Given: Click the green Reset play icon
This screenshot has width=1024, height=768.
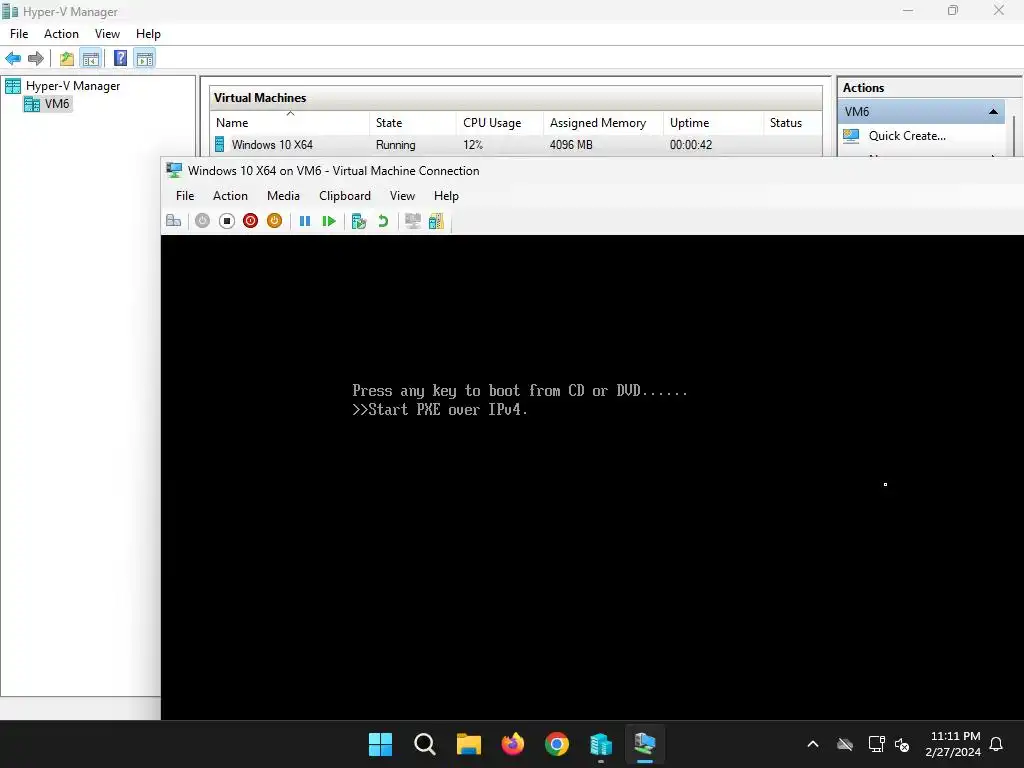Looking at the screenshot, I should coord(328,221).
